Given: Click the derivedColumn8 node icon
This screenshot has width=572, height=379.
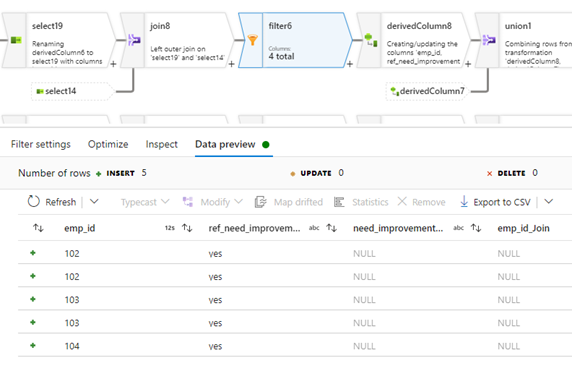Looking at the screenshot, I should [x=371, y=40].
